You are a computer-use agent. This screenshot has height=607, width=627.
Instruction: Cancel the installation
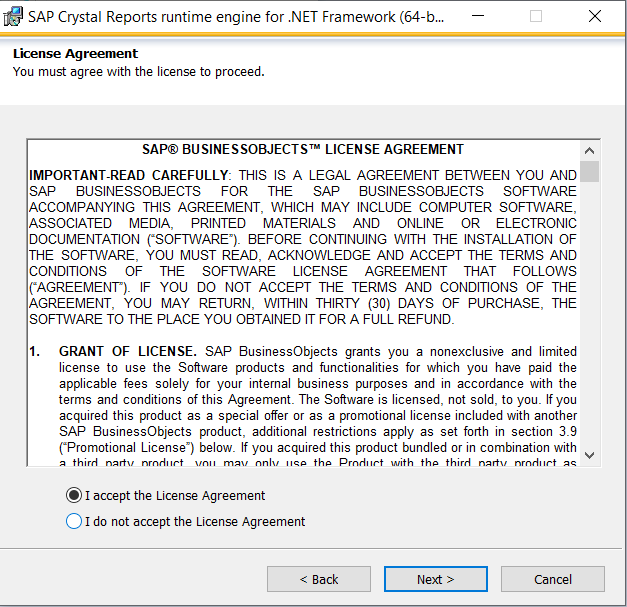click(553, 579)
